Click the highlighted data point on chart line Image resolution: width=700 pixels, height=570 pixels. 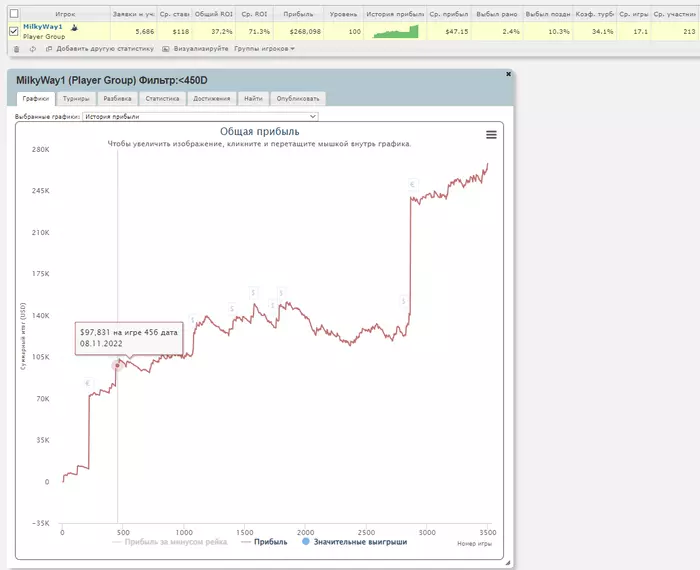(117, 366)
